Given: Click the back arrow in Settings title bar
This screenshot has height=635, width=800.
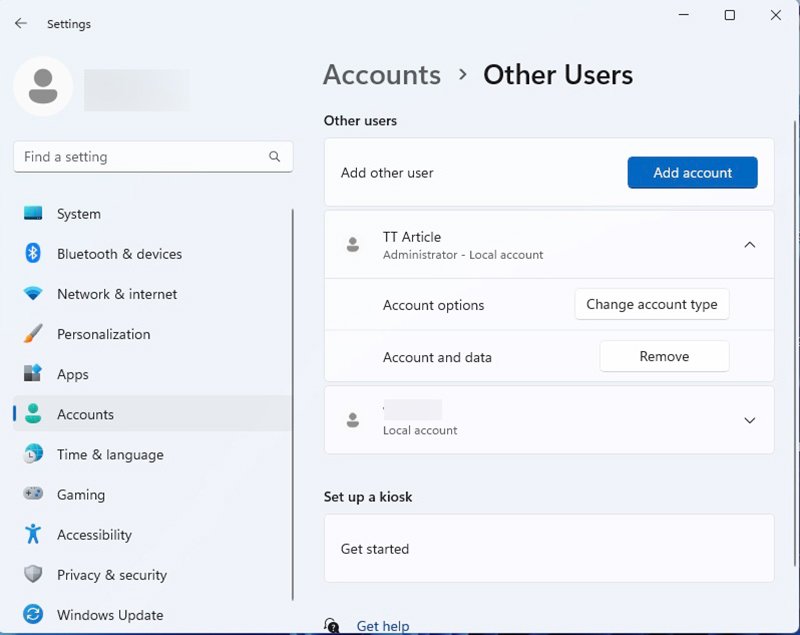Looking at the screenshot, I should click(21, 23).
